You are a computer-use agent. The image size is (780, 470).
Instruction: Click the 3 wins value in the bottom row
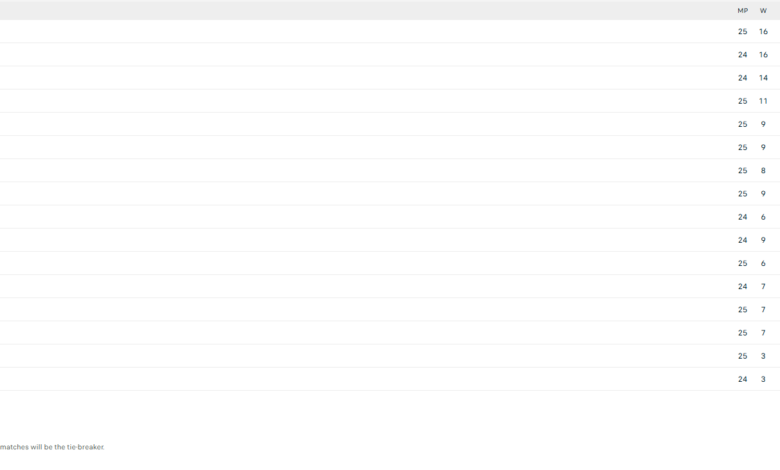point(763,379)
